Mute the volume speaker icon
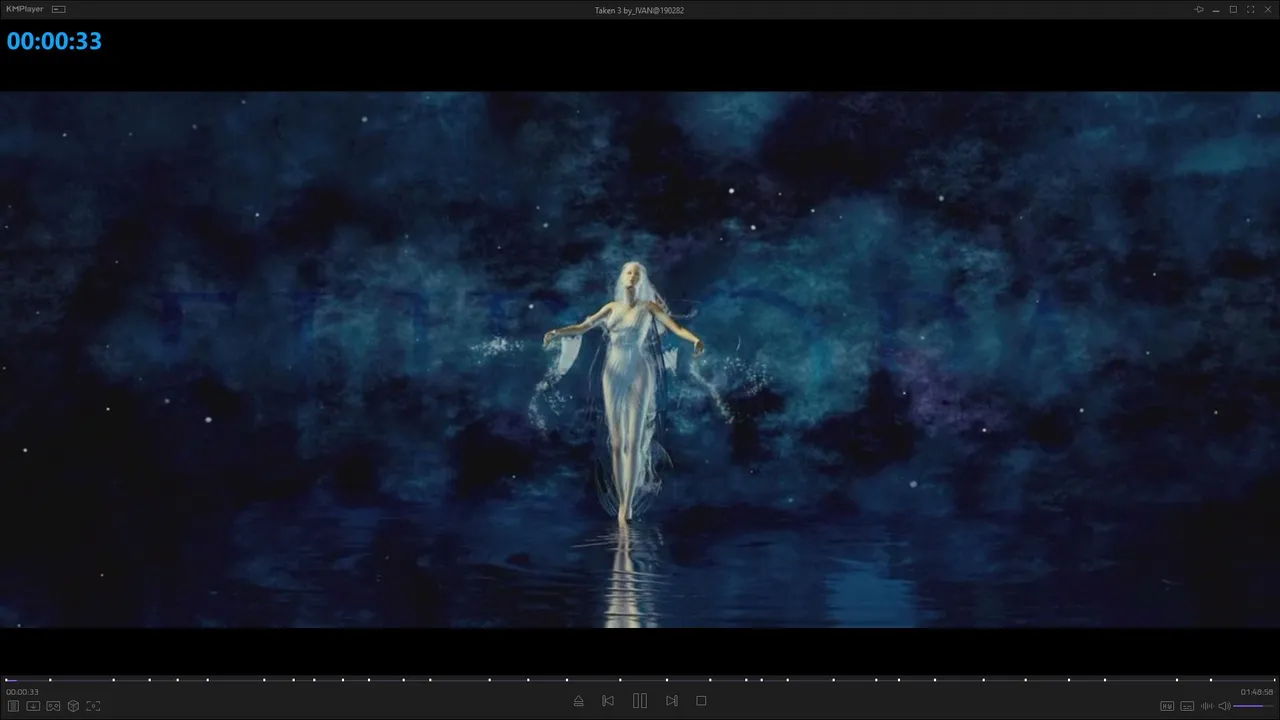The width and height of the screenshot is (1280, 720). [x=1224, y=706]
